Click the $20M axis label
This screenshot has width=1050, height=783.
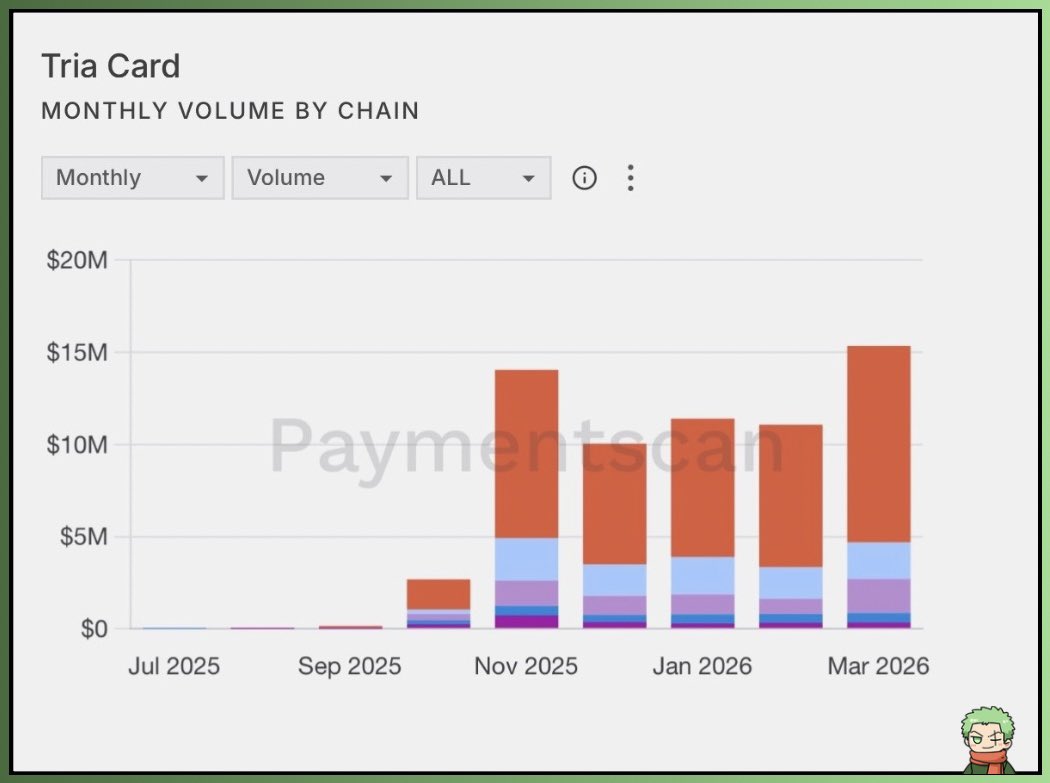(x=77, y=260)
